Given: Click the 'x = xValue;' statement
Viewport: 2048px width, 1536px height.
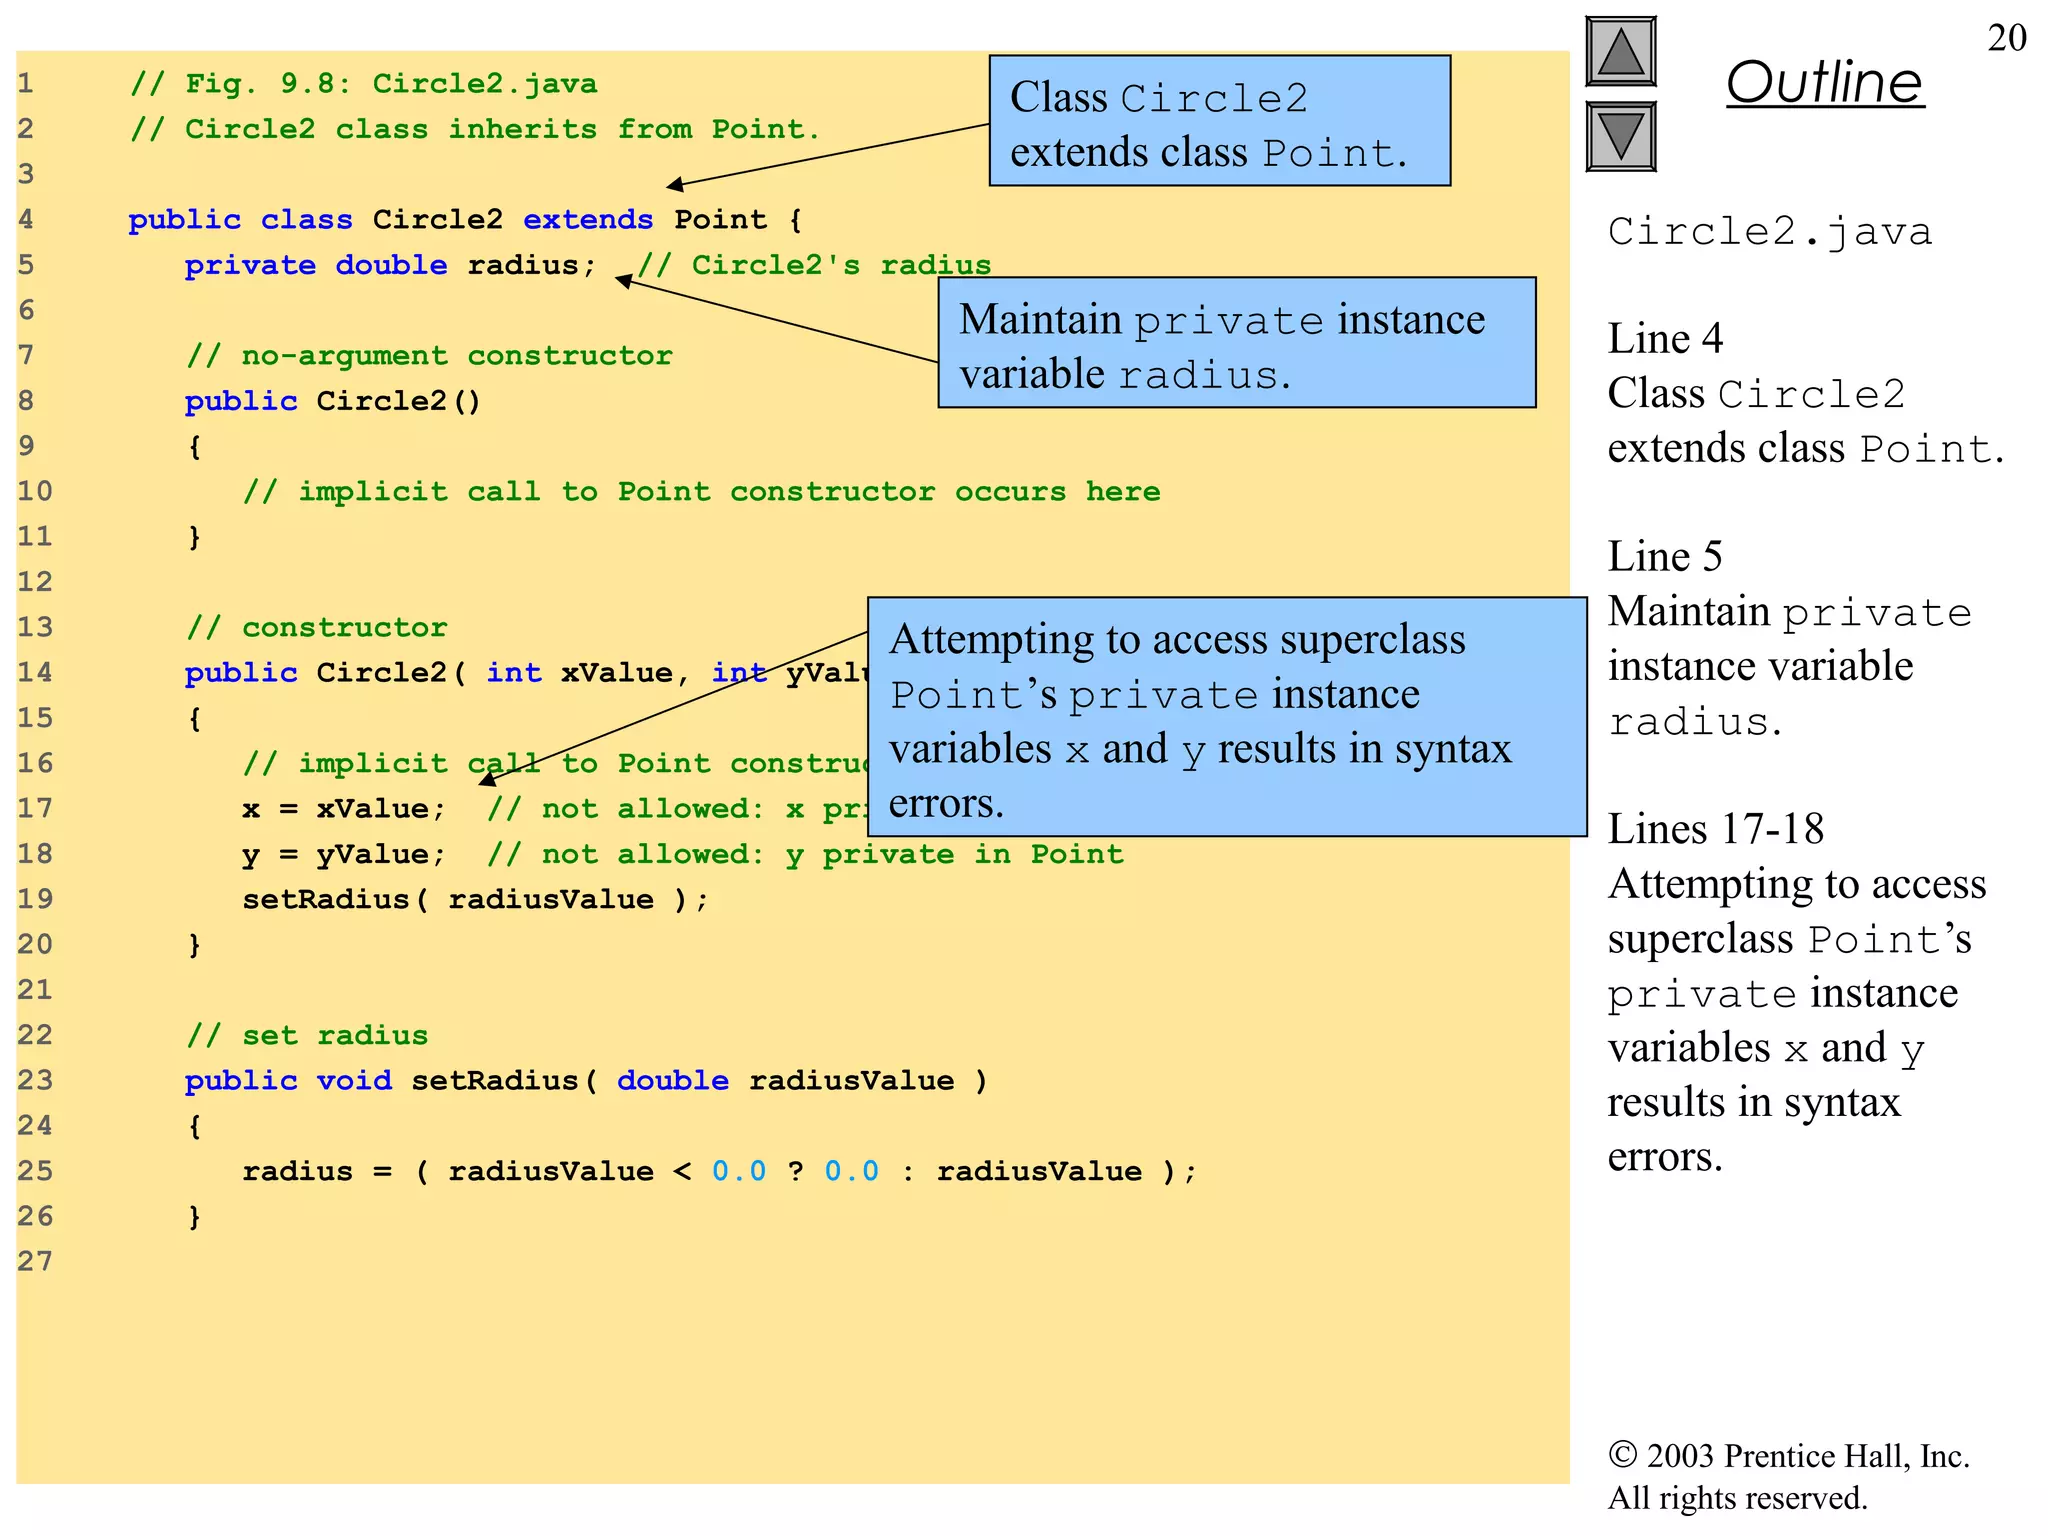Looking at the screenshot, I should [x=343, y=809].
